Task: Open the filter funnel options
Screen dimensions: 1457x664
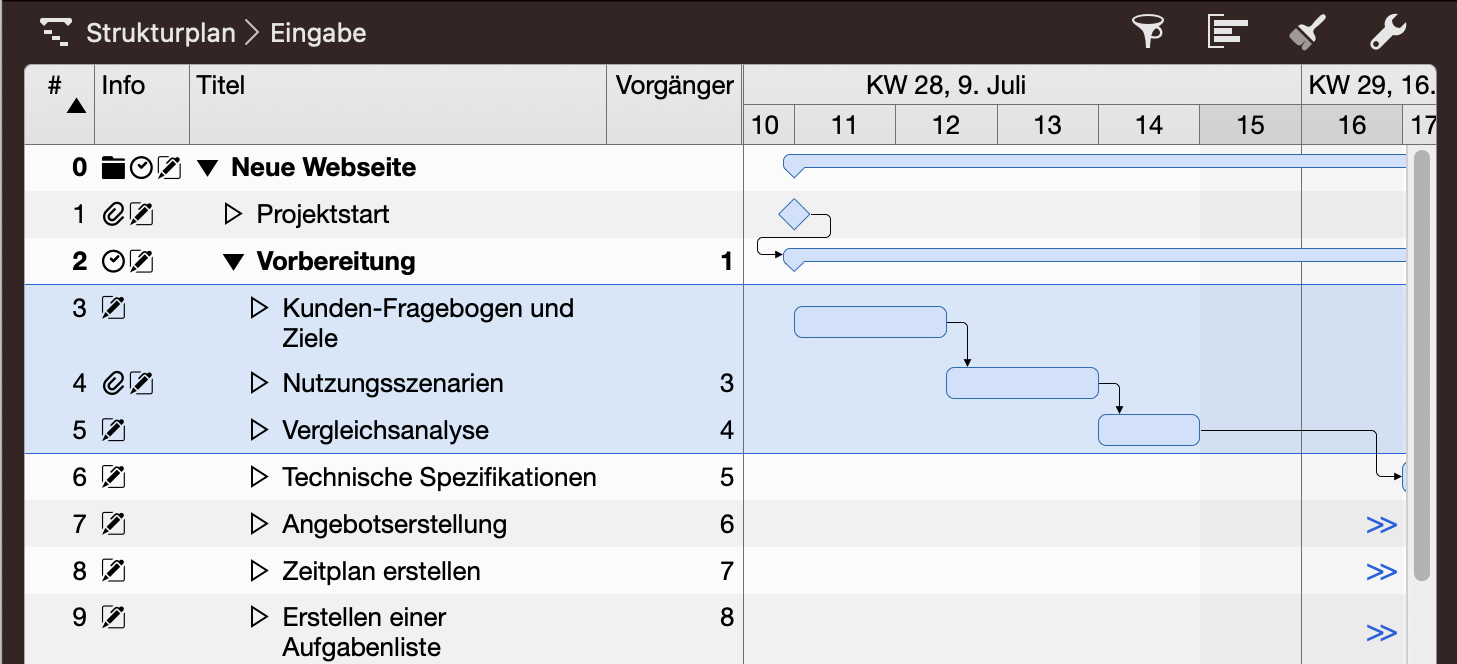Action: 1148,32
